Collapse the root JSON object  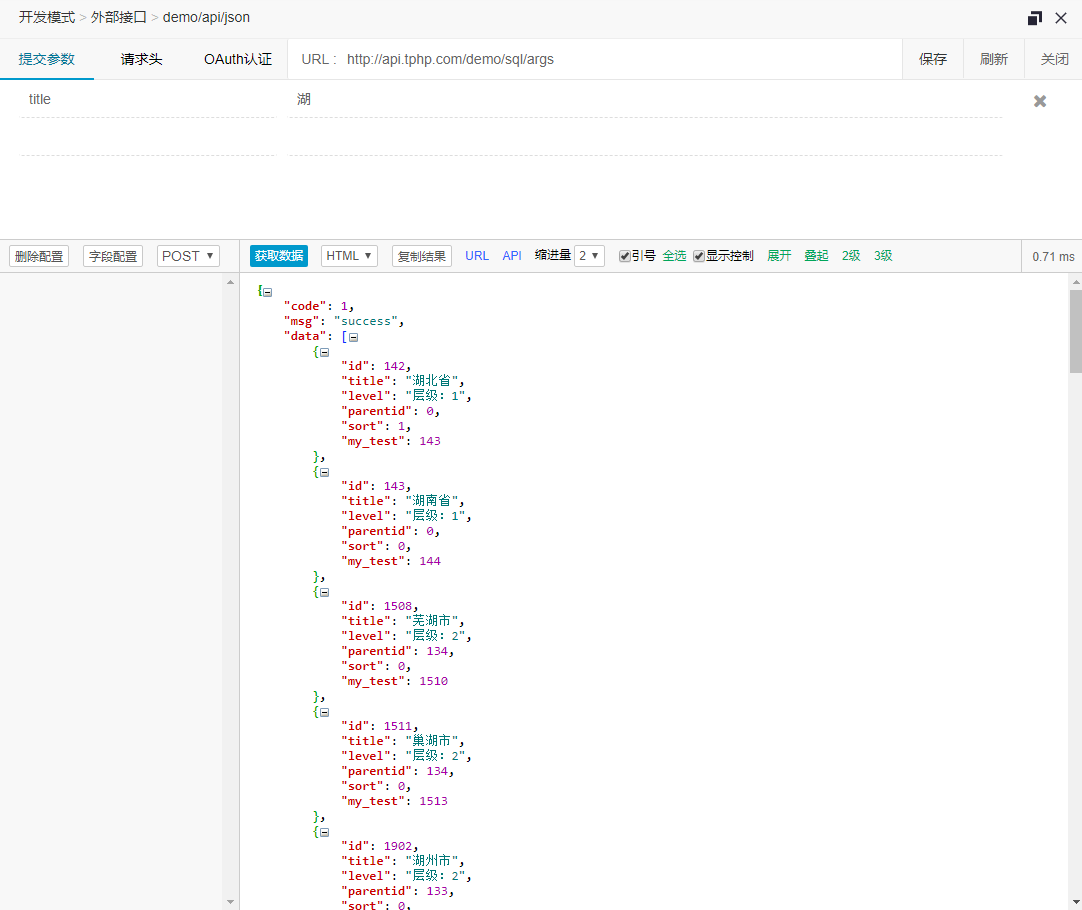coord(268,293)
